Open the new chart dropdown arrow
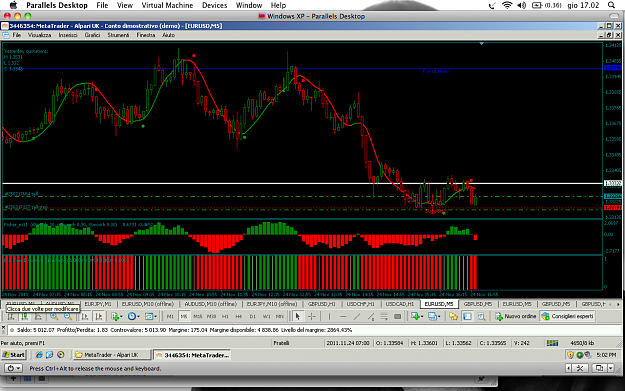The height and width of the screenshot is (391, 625). click(x=422, y=316)
